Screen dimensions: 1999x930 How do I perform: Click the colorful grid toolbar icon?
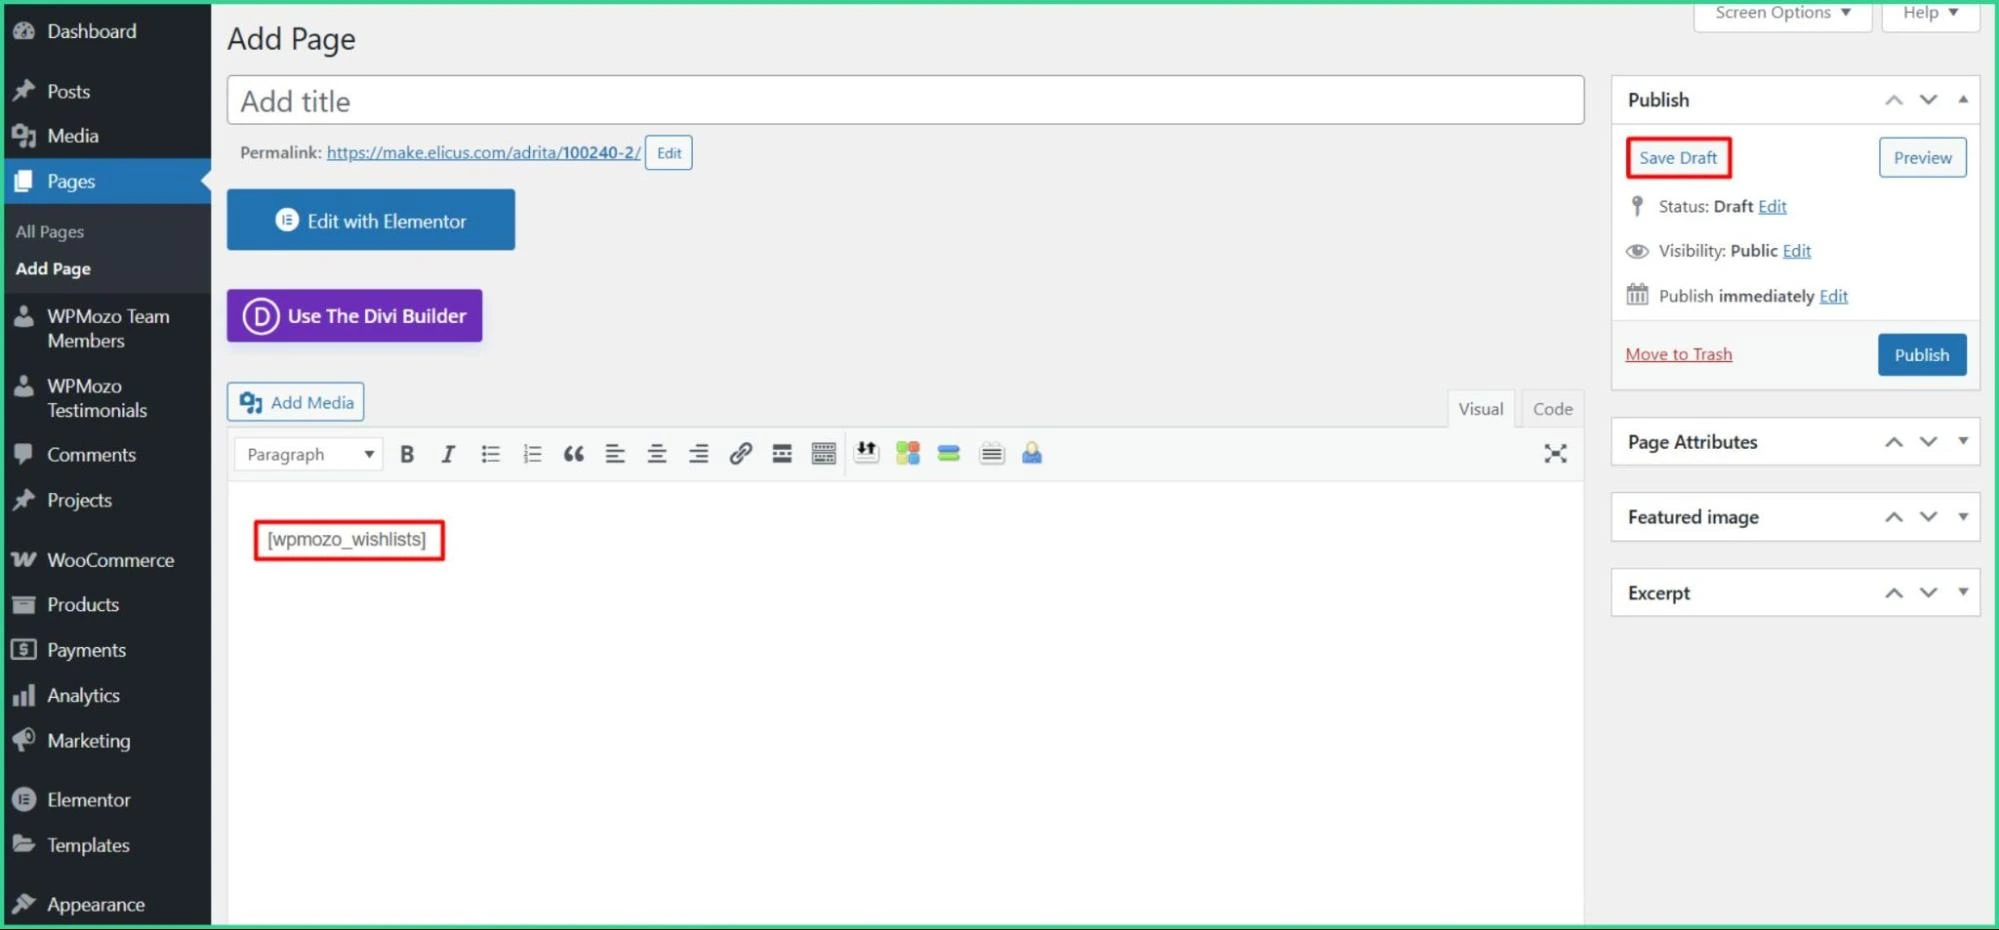point(908,453)
